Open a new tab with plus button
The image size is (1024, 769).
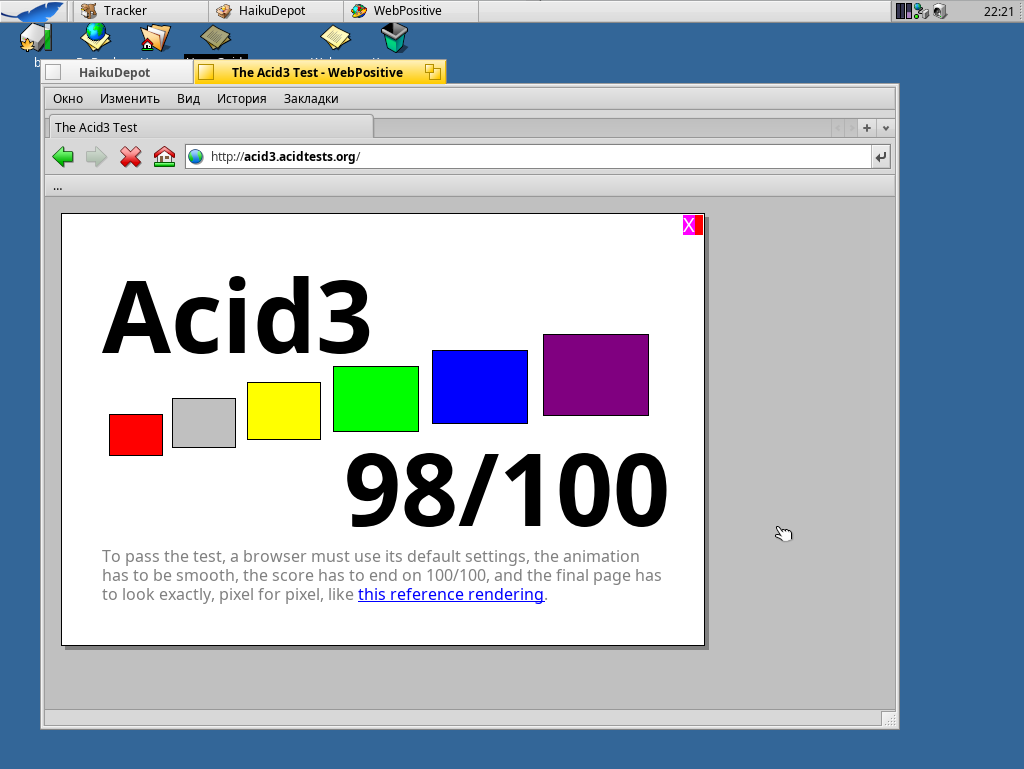point(867,128)
